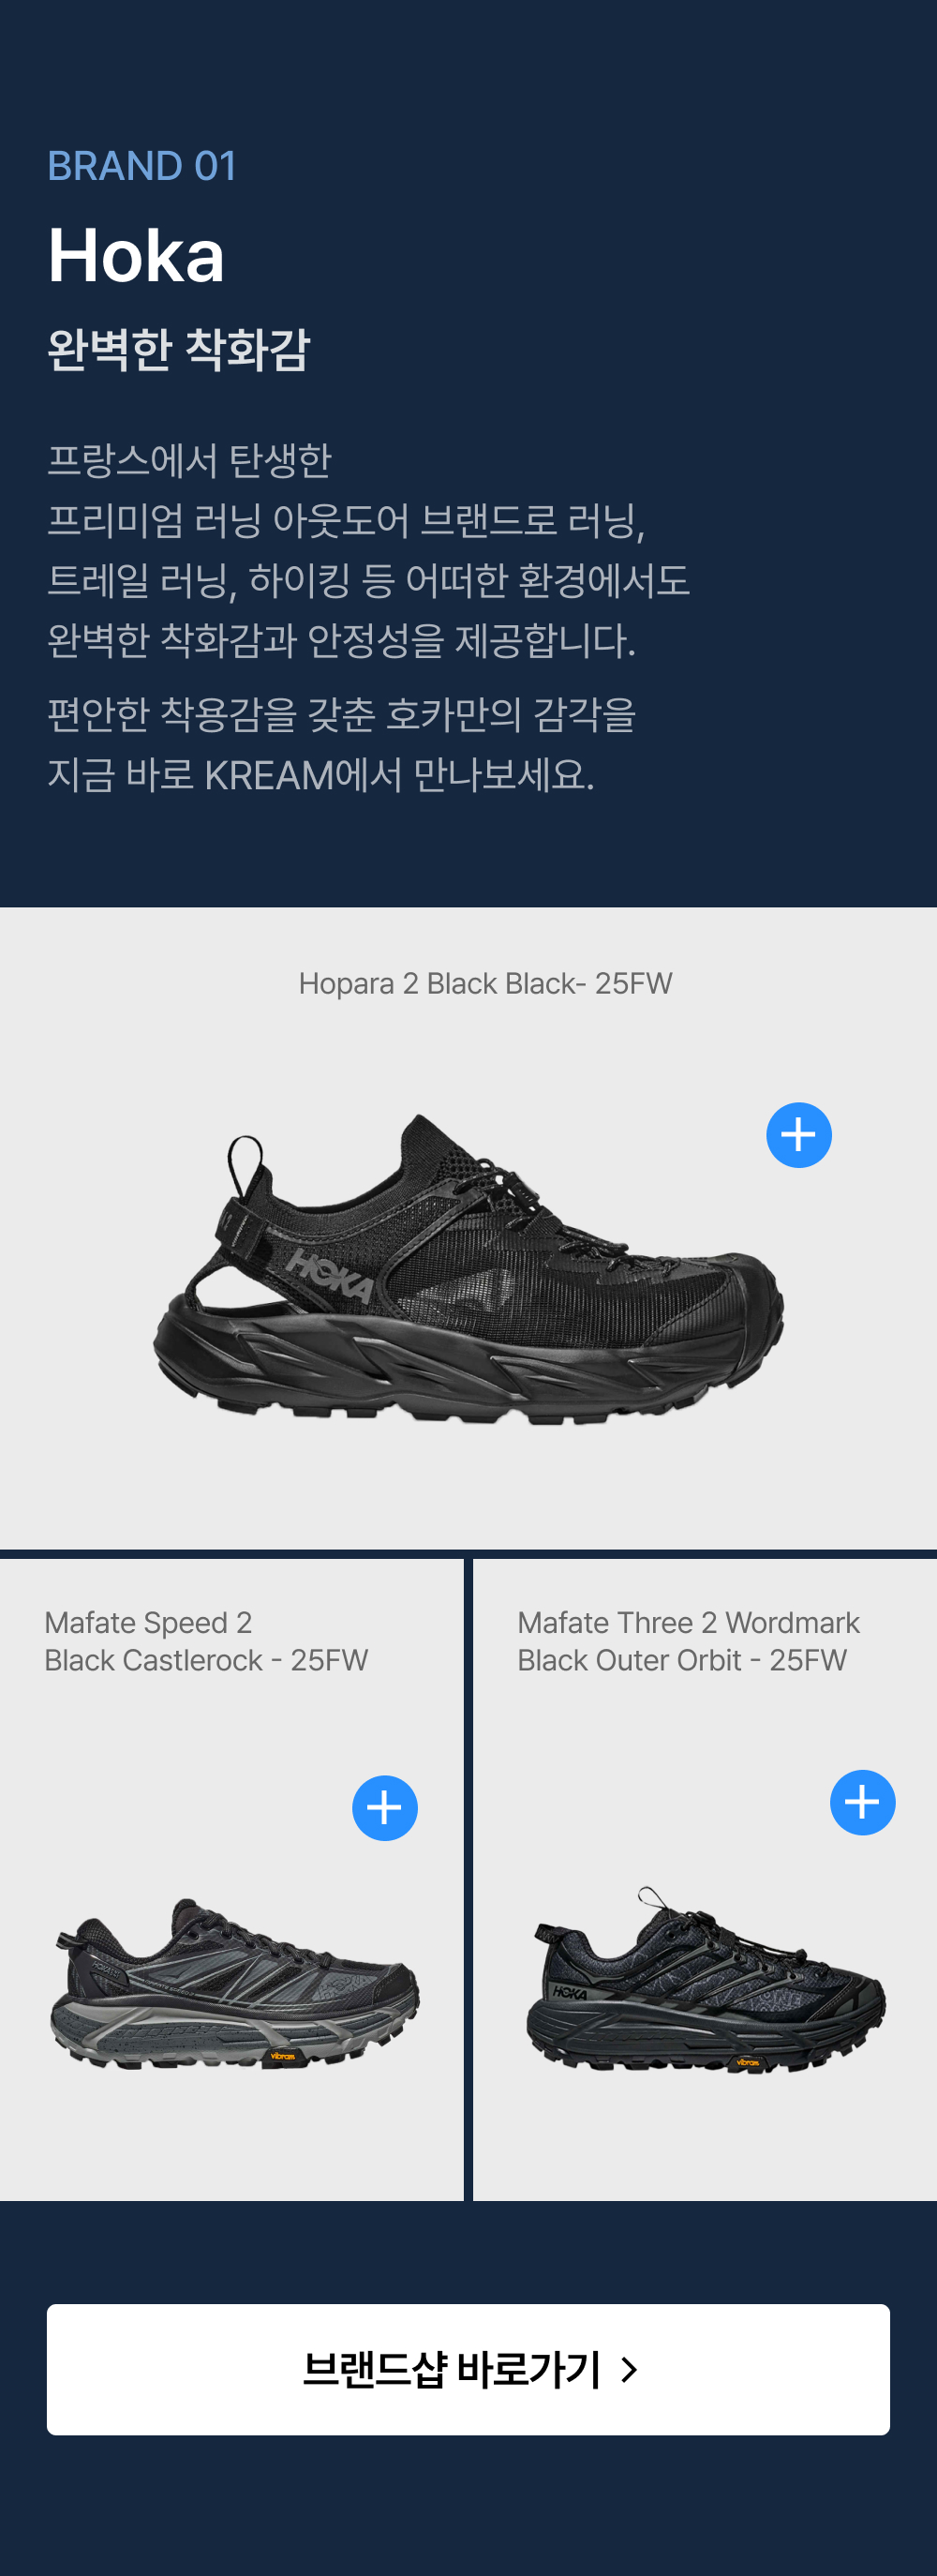Open the Mafate Three 2 Wordmark shoe image

pyautogui.click(x=706, y=1980)
